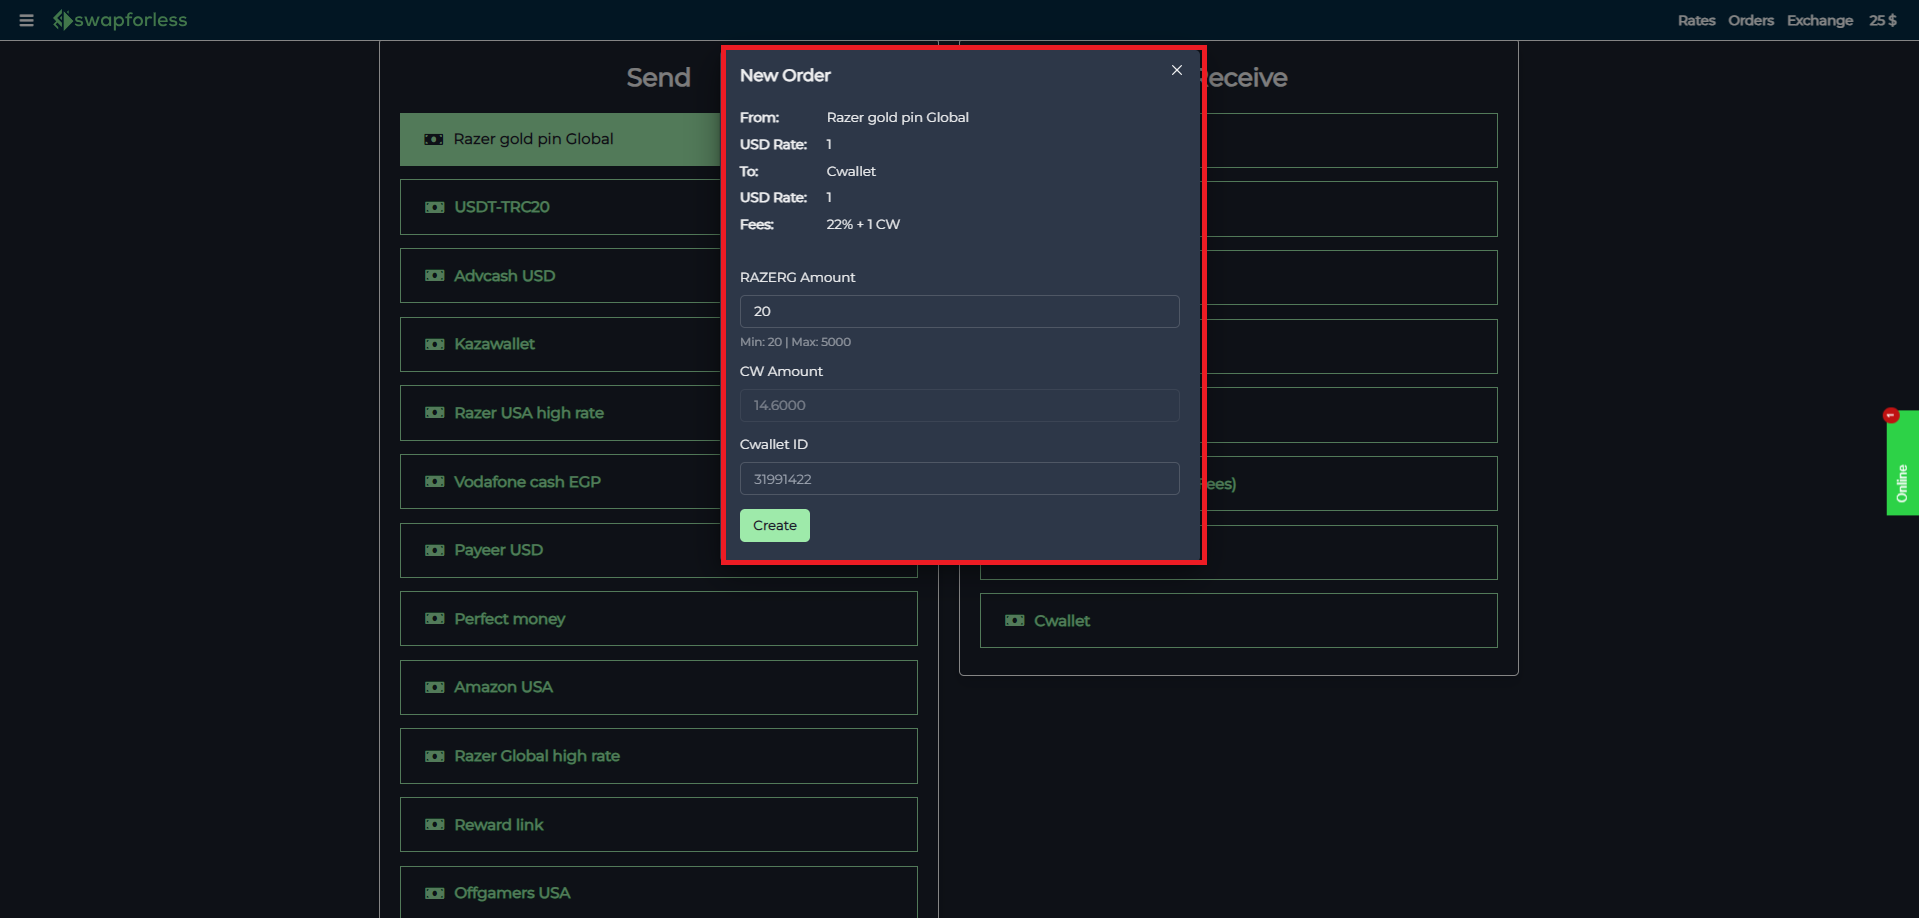Click 'Razer gold pin Global' From value

coord(897,117)
